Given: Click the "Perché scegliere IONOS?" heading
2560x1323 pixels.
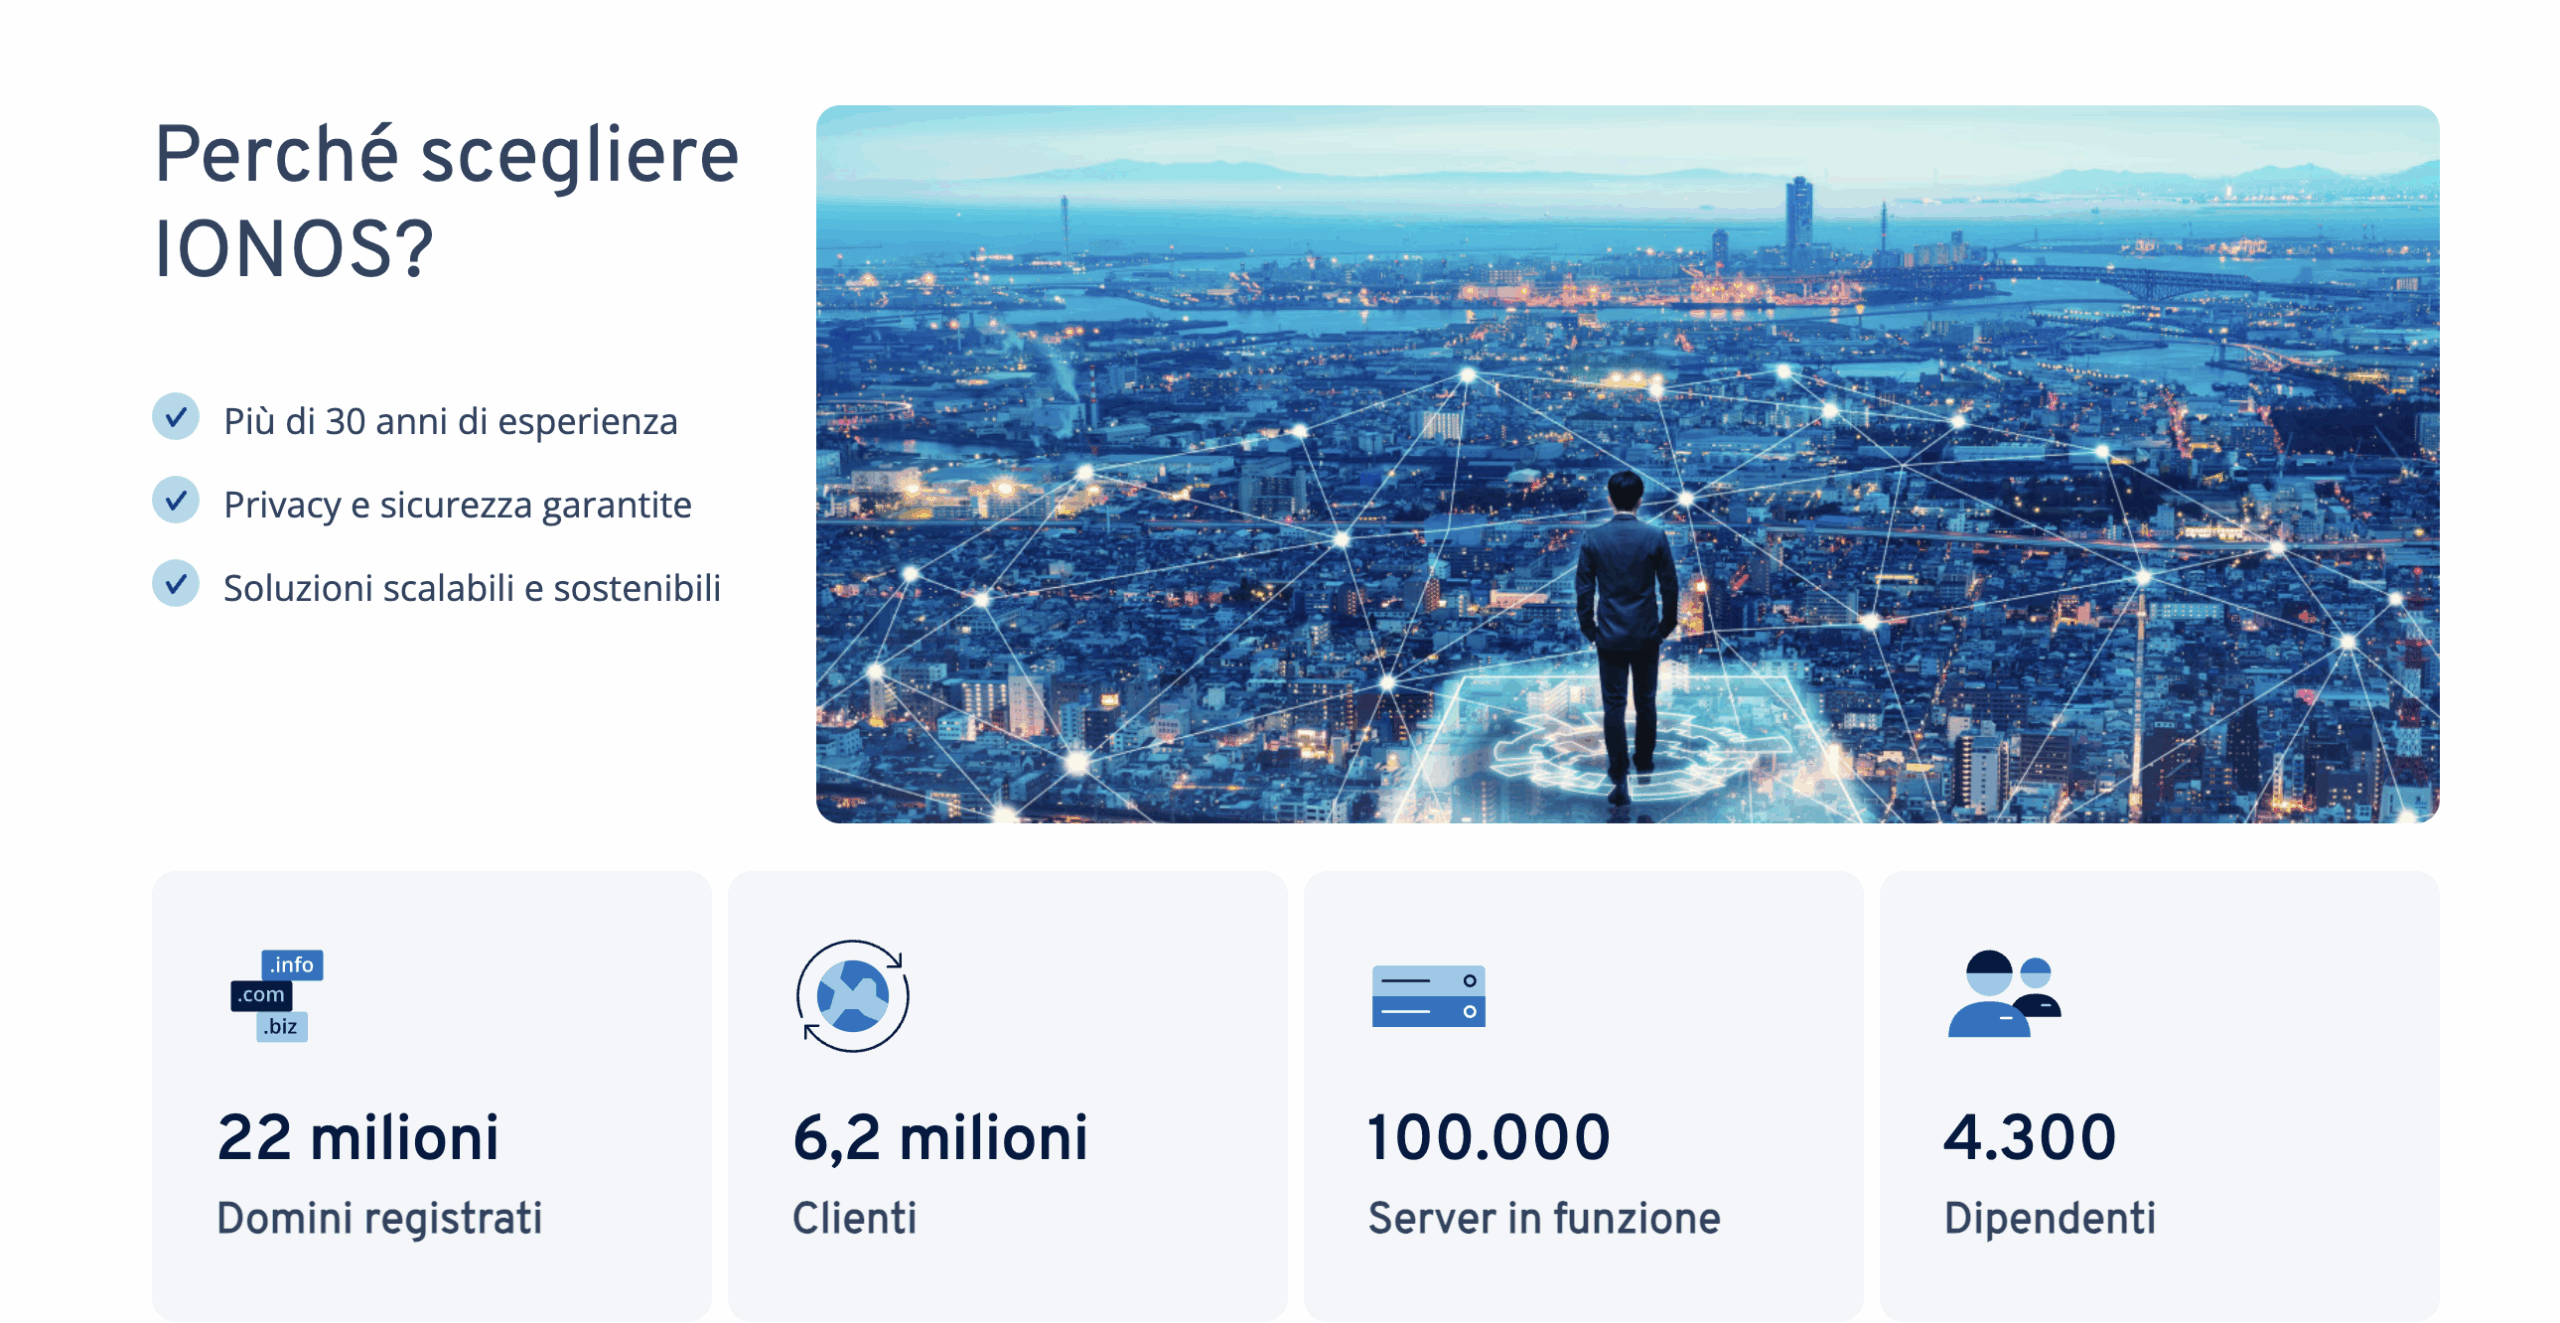Looking at the screenshot, I should (446, 201).
